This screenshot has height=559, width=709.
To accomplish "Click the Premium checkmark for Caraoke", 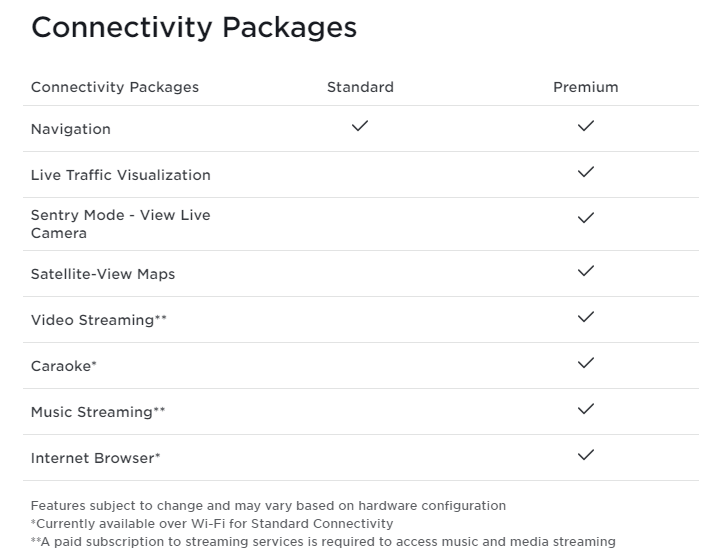I will coord(586,363).
